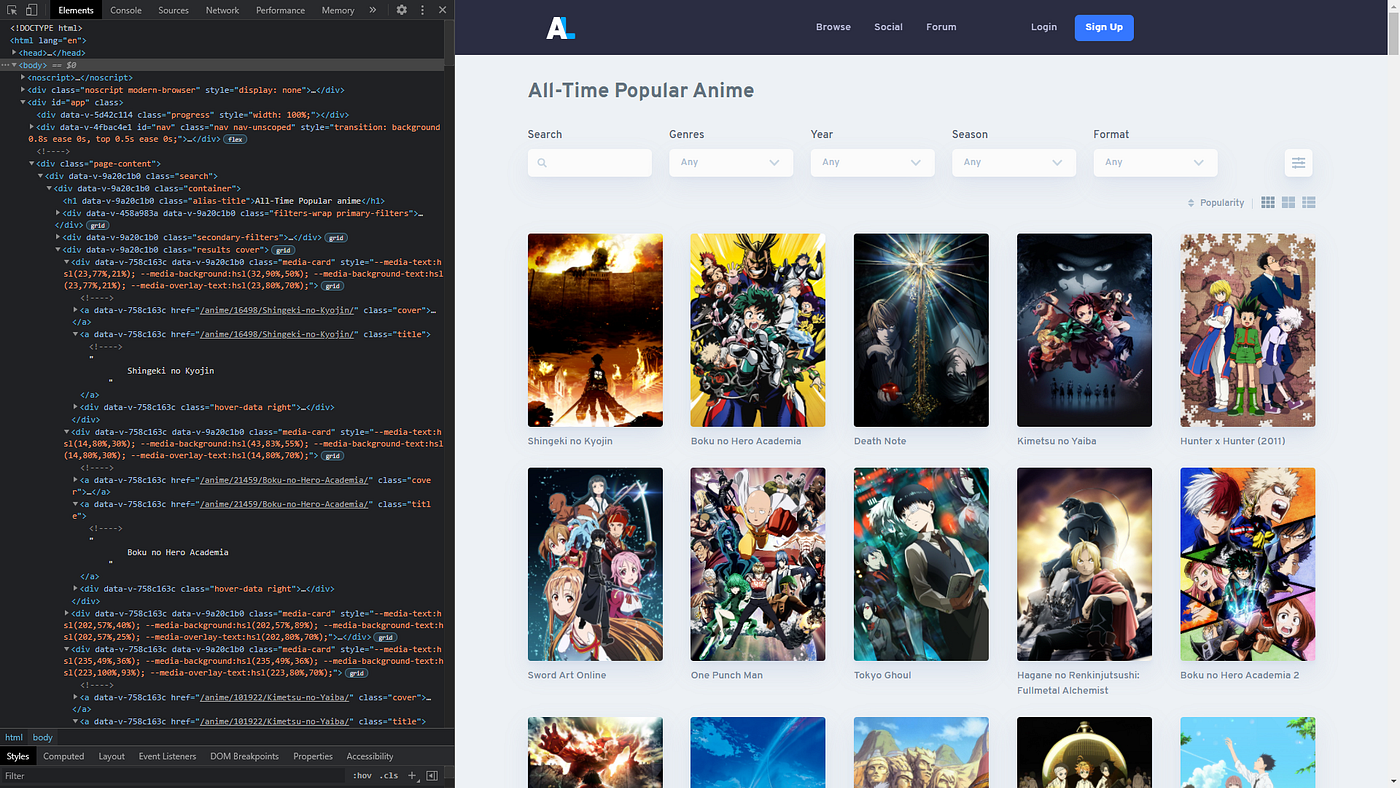Switch to the Console tab
The image size is (1400, 788).
126,10
